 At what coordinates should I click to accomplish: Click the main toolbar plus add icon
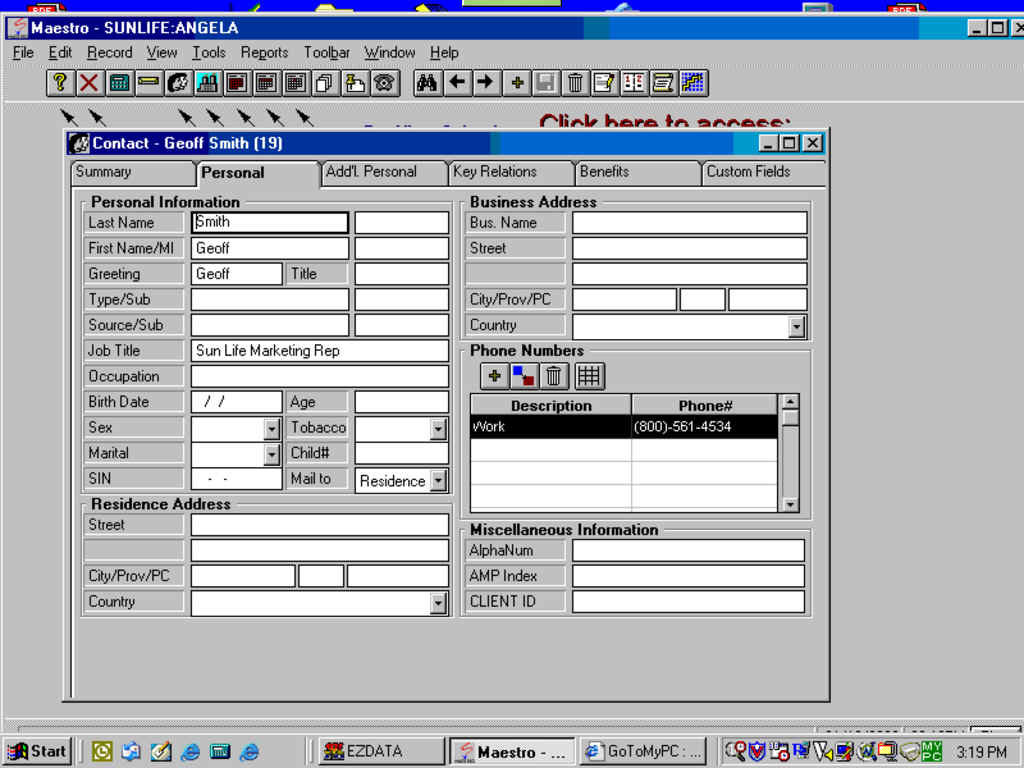coord(517,83)
